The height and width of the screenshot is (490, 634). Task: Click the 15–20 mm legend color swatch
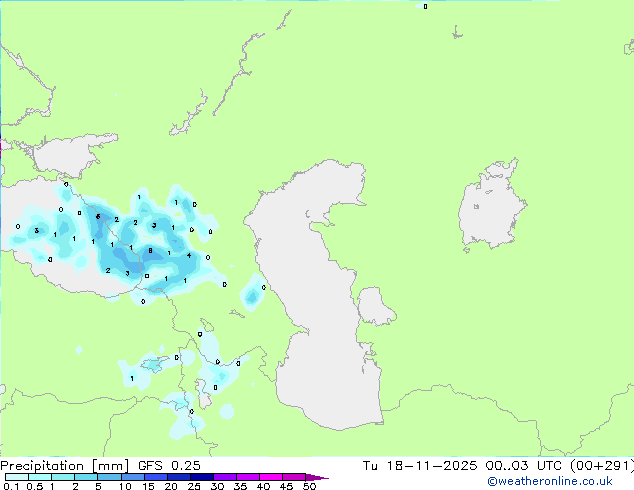point(155,477)
